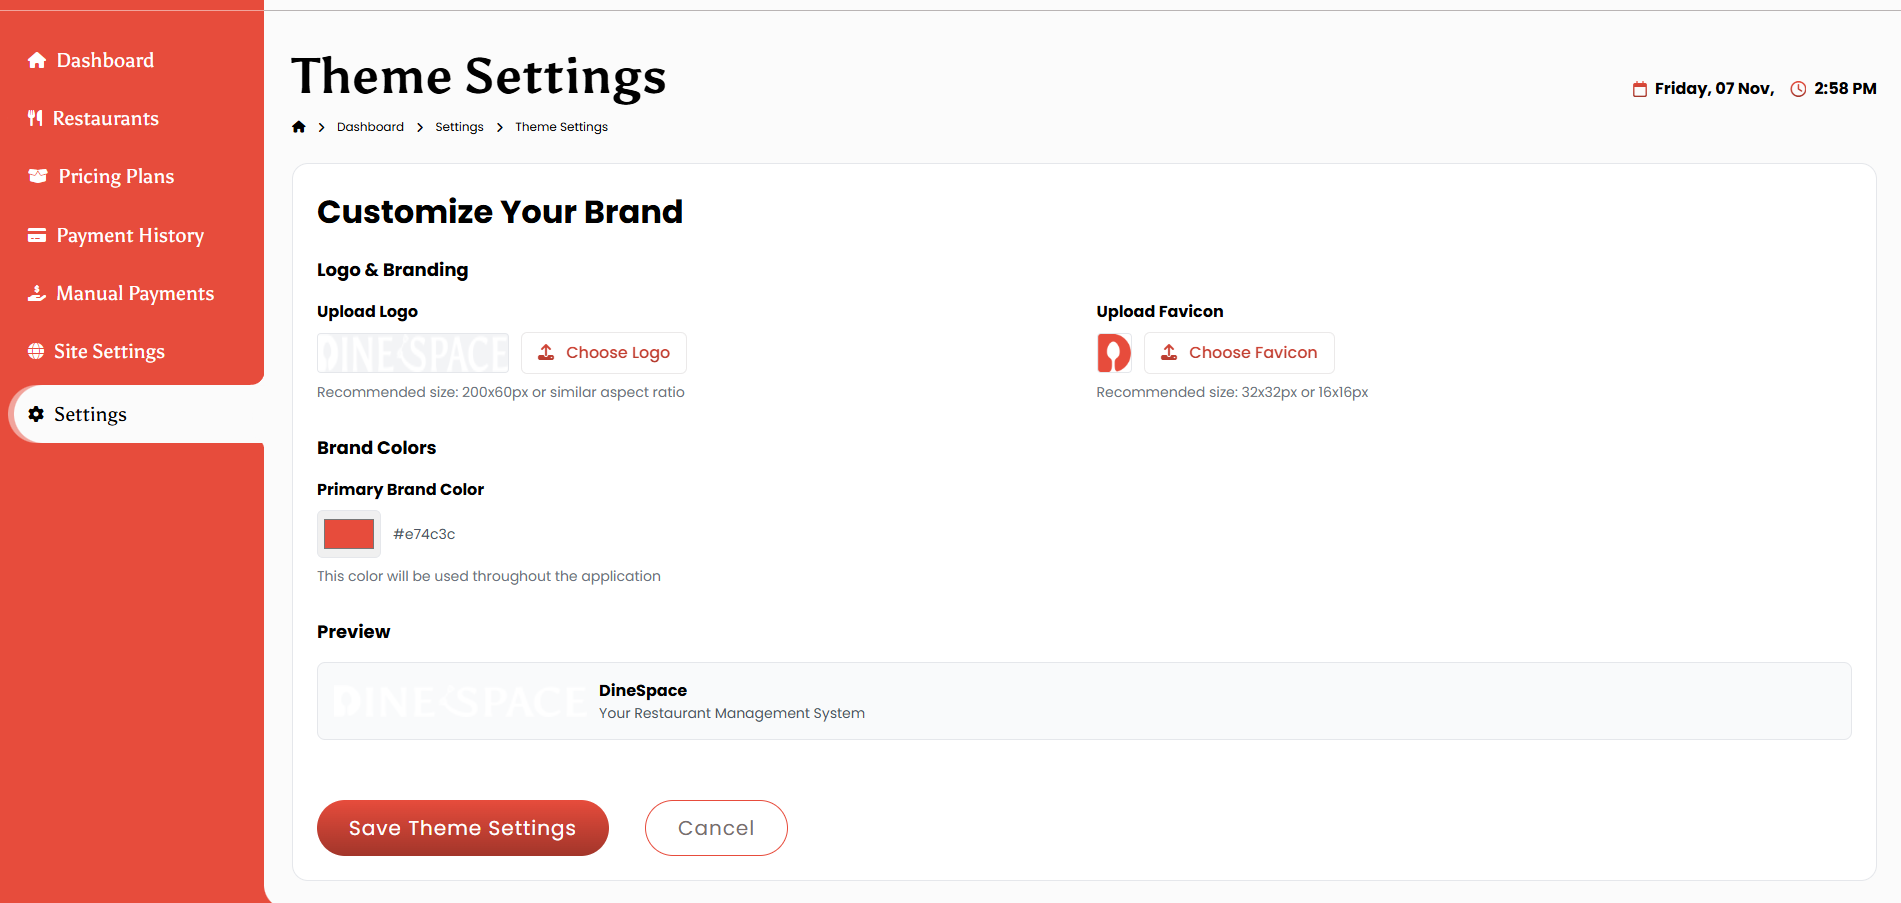This screenshot has height=903, width=1901.
Task: Click the Manual Payments hand icon
Action: click(x=37, y=293)
